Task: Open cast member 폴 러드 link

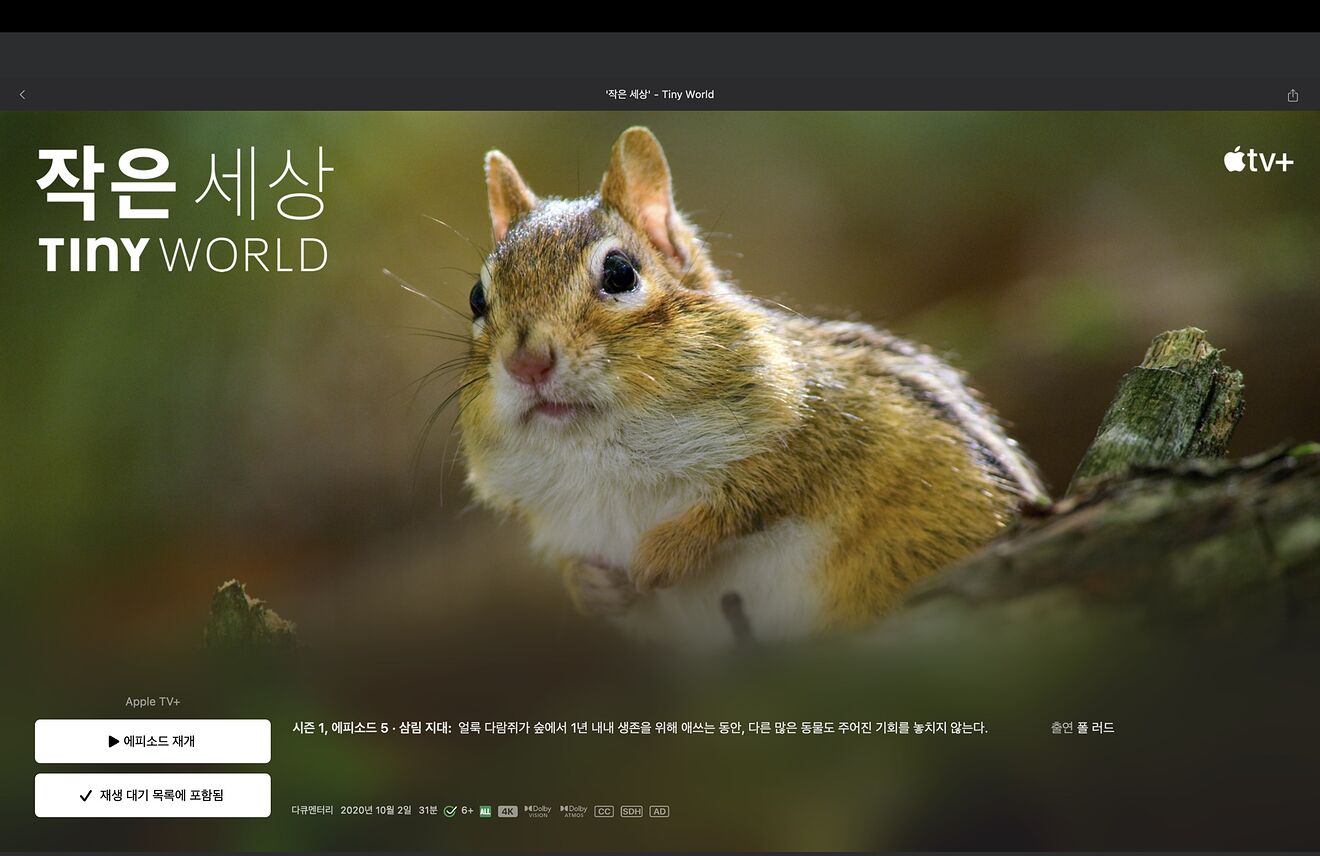Action: pos(1096,728)
